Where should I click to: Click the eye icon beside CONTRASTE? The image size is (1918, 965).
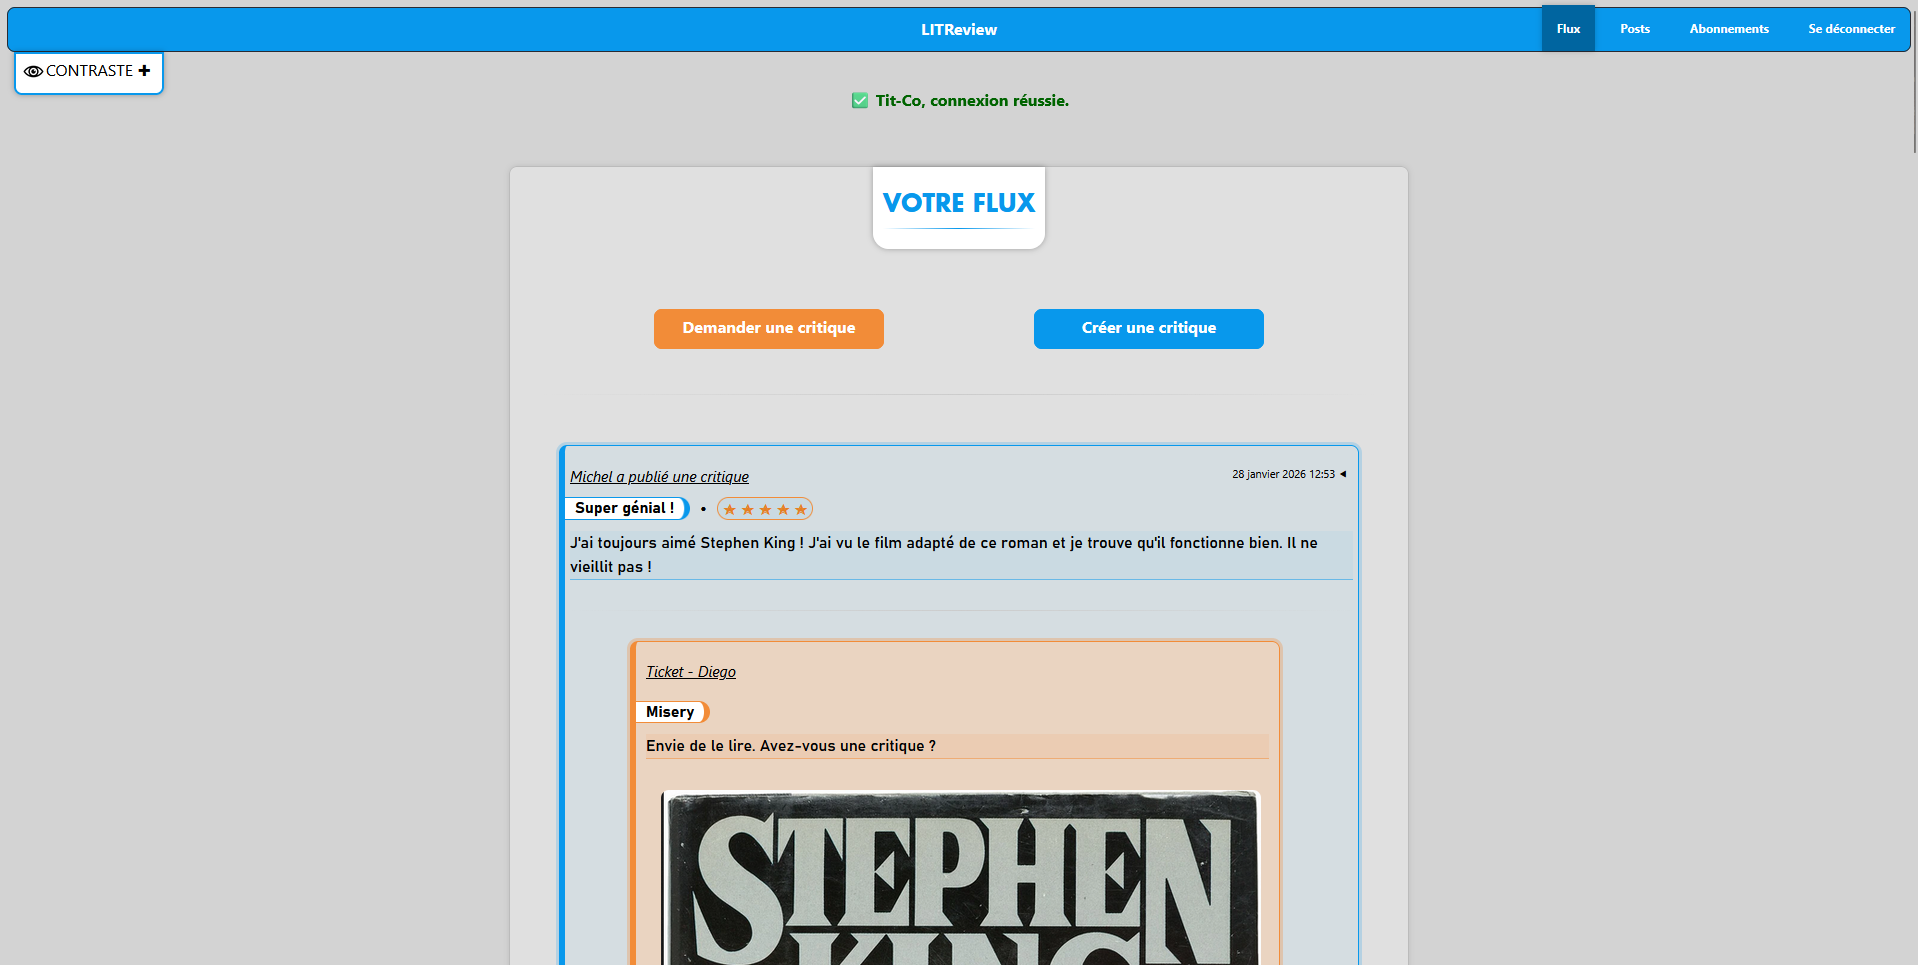tap(33, 72)
